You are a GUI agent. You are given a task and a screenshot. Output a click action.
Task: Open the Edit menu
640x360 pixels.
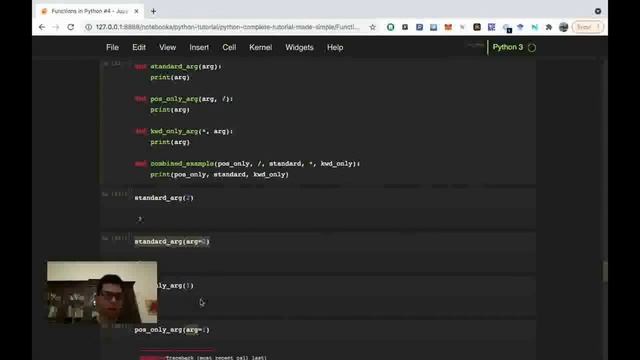point(139,47)
